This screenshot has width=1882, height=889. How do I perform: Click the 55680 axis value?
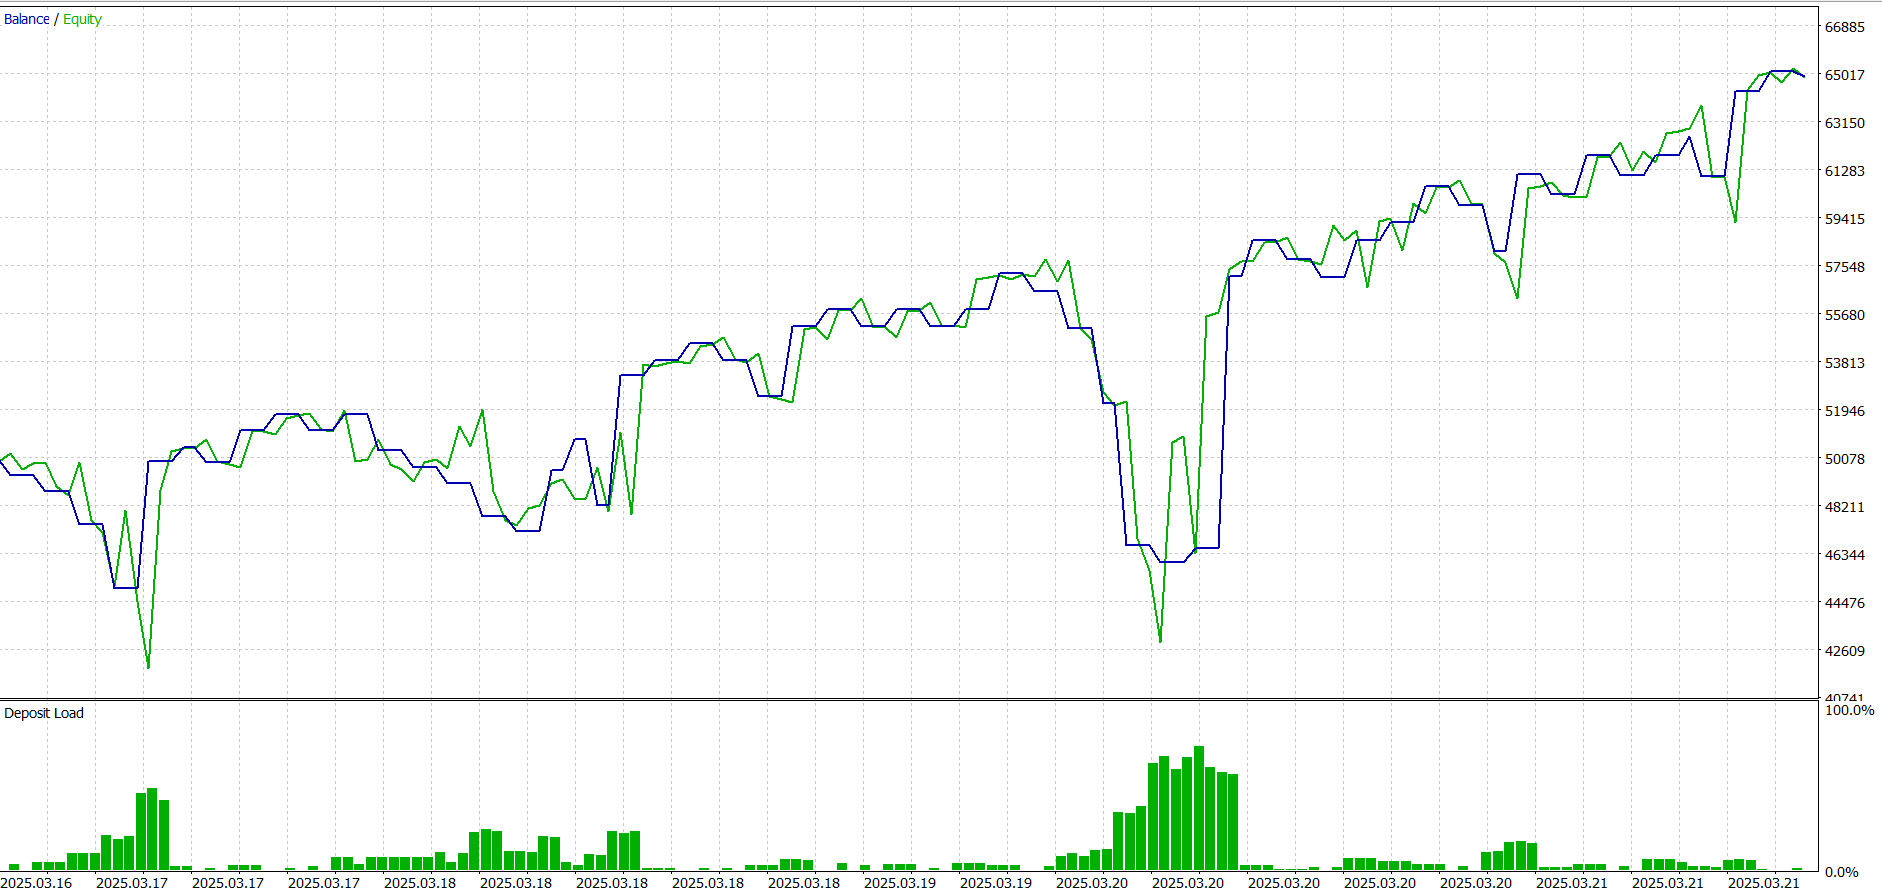click(x=1844, y=315)
